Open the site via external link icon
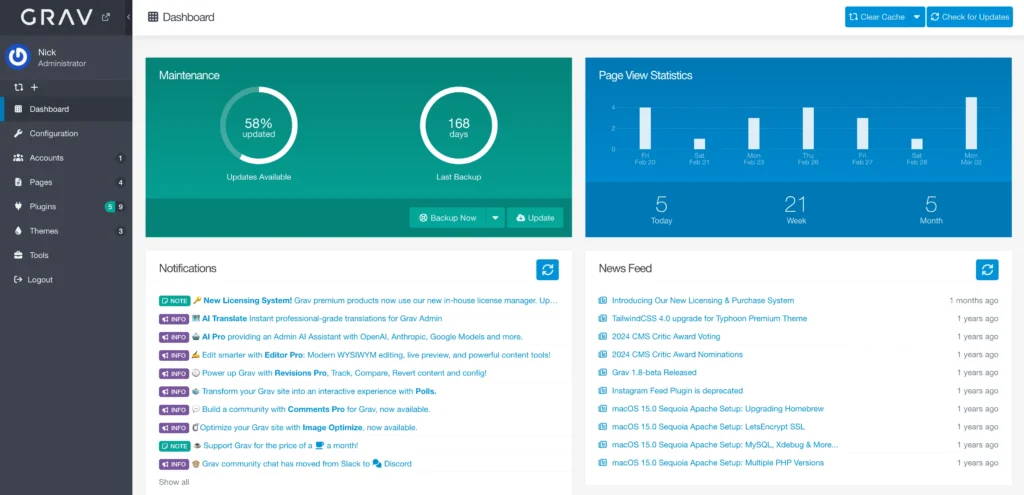 106,18
